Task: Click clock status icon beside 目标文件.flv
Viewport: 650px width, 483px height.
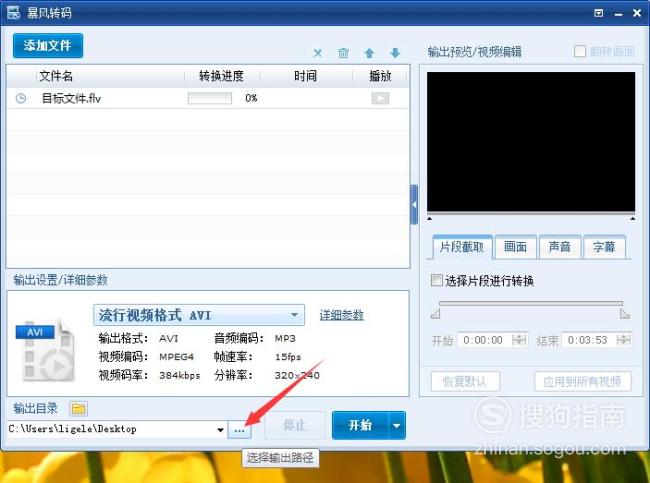Action: coord(21,98)
